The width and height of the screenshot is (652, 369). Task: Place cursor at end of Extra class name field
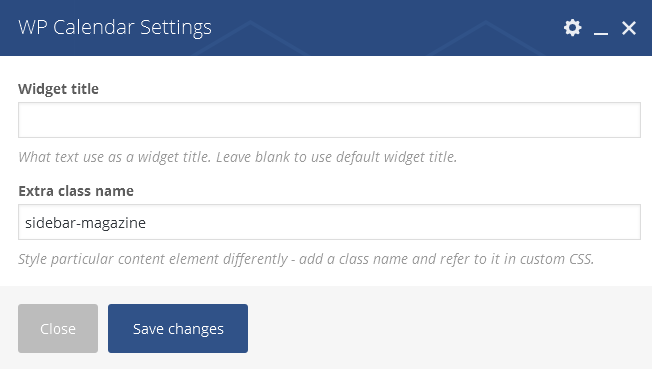624,222
